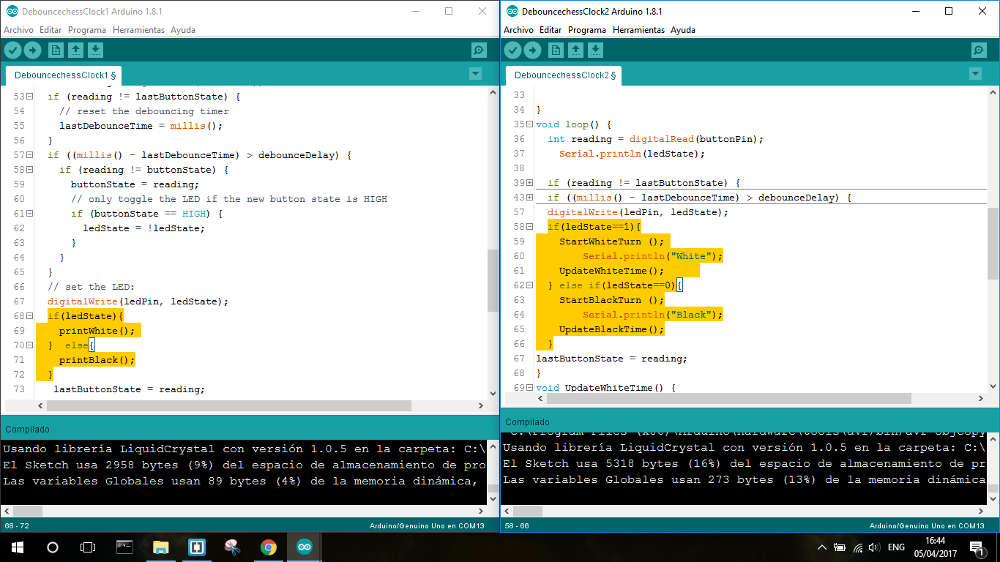This screenshot has width=1000, height=562.
Task: Open Herramientas menu in DebouncechessClock2 window
Action: [638, 30]
